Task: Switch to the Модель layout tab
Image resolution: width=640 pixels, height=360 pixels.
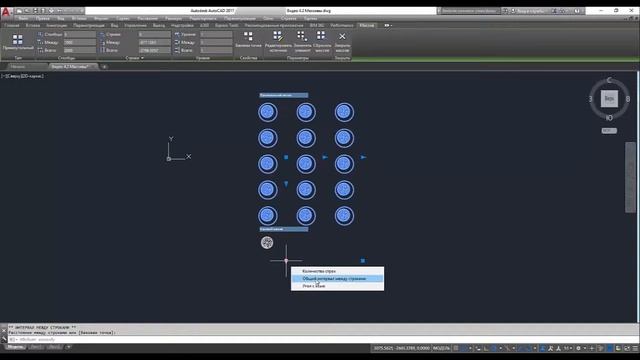Action: (x=15, y=347)
